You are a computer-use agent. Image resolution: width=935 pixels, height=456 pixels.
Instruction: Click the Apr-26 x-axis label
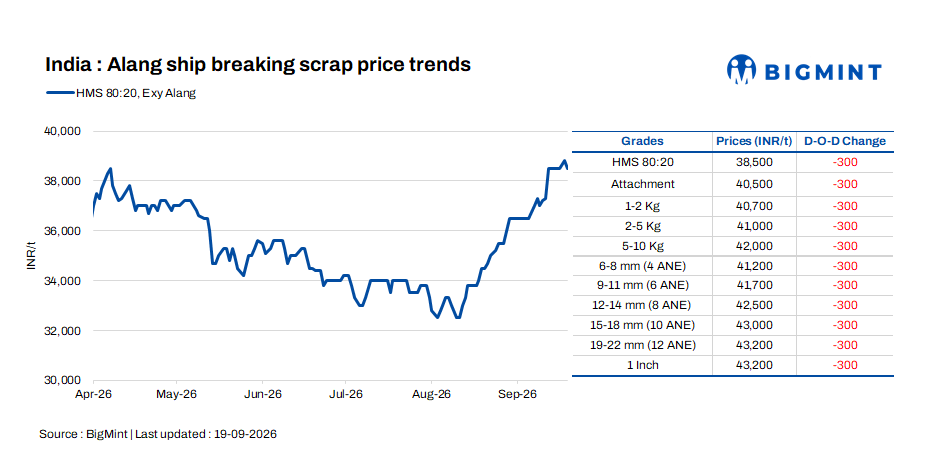pos(94,395)
